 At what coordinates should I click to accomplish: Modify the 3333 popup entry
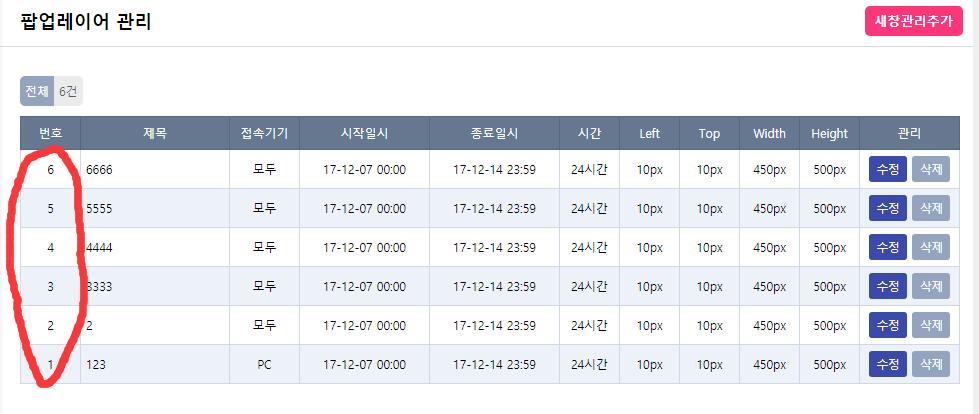(x=887, y=286)
